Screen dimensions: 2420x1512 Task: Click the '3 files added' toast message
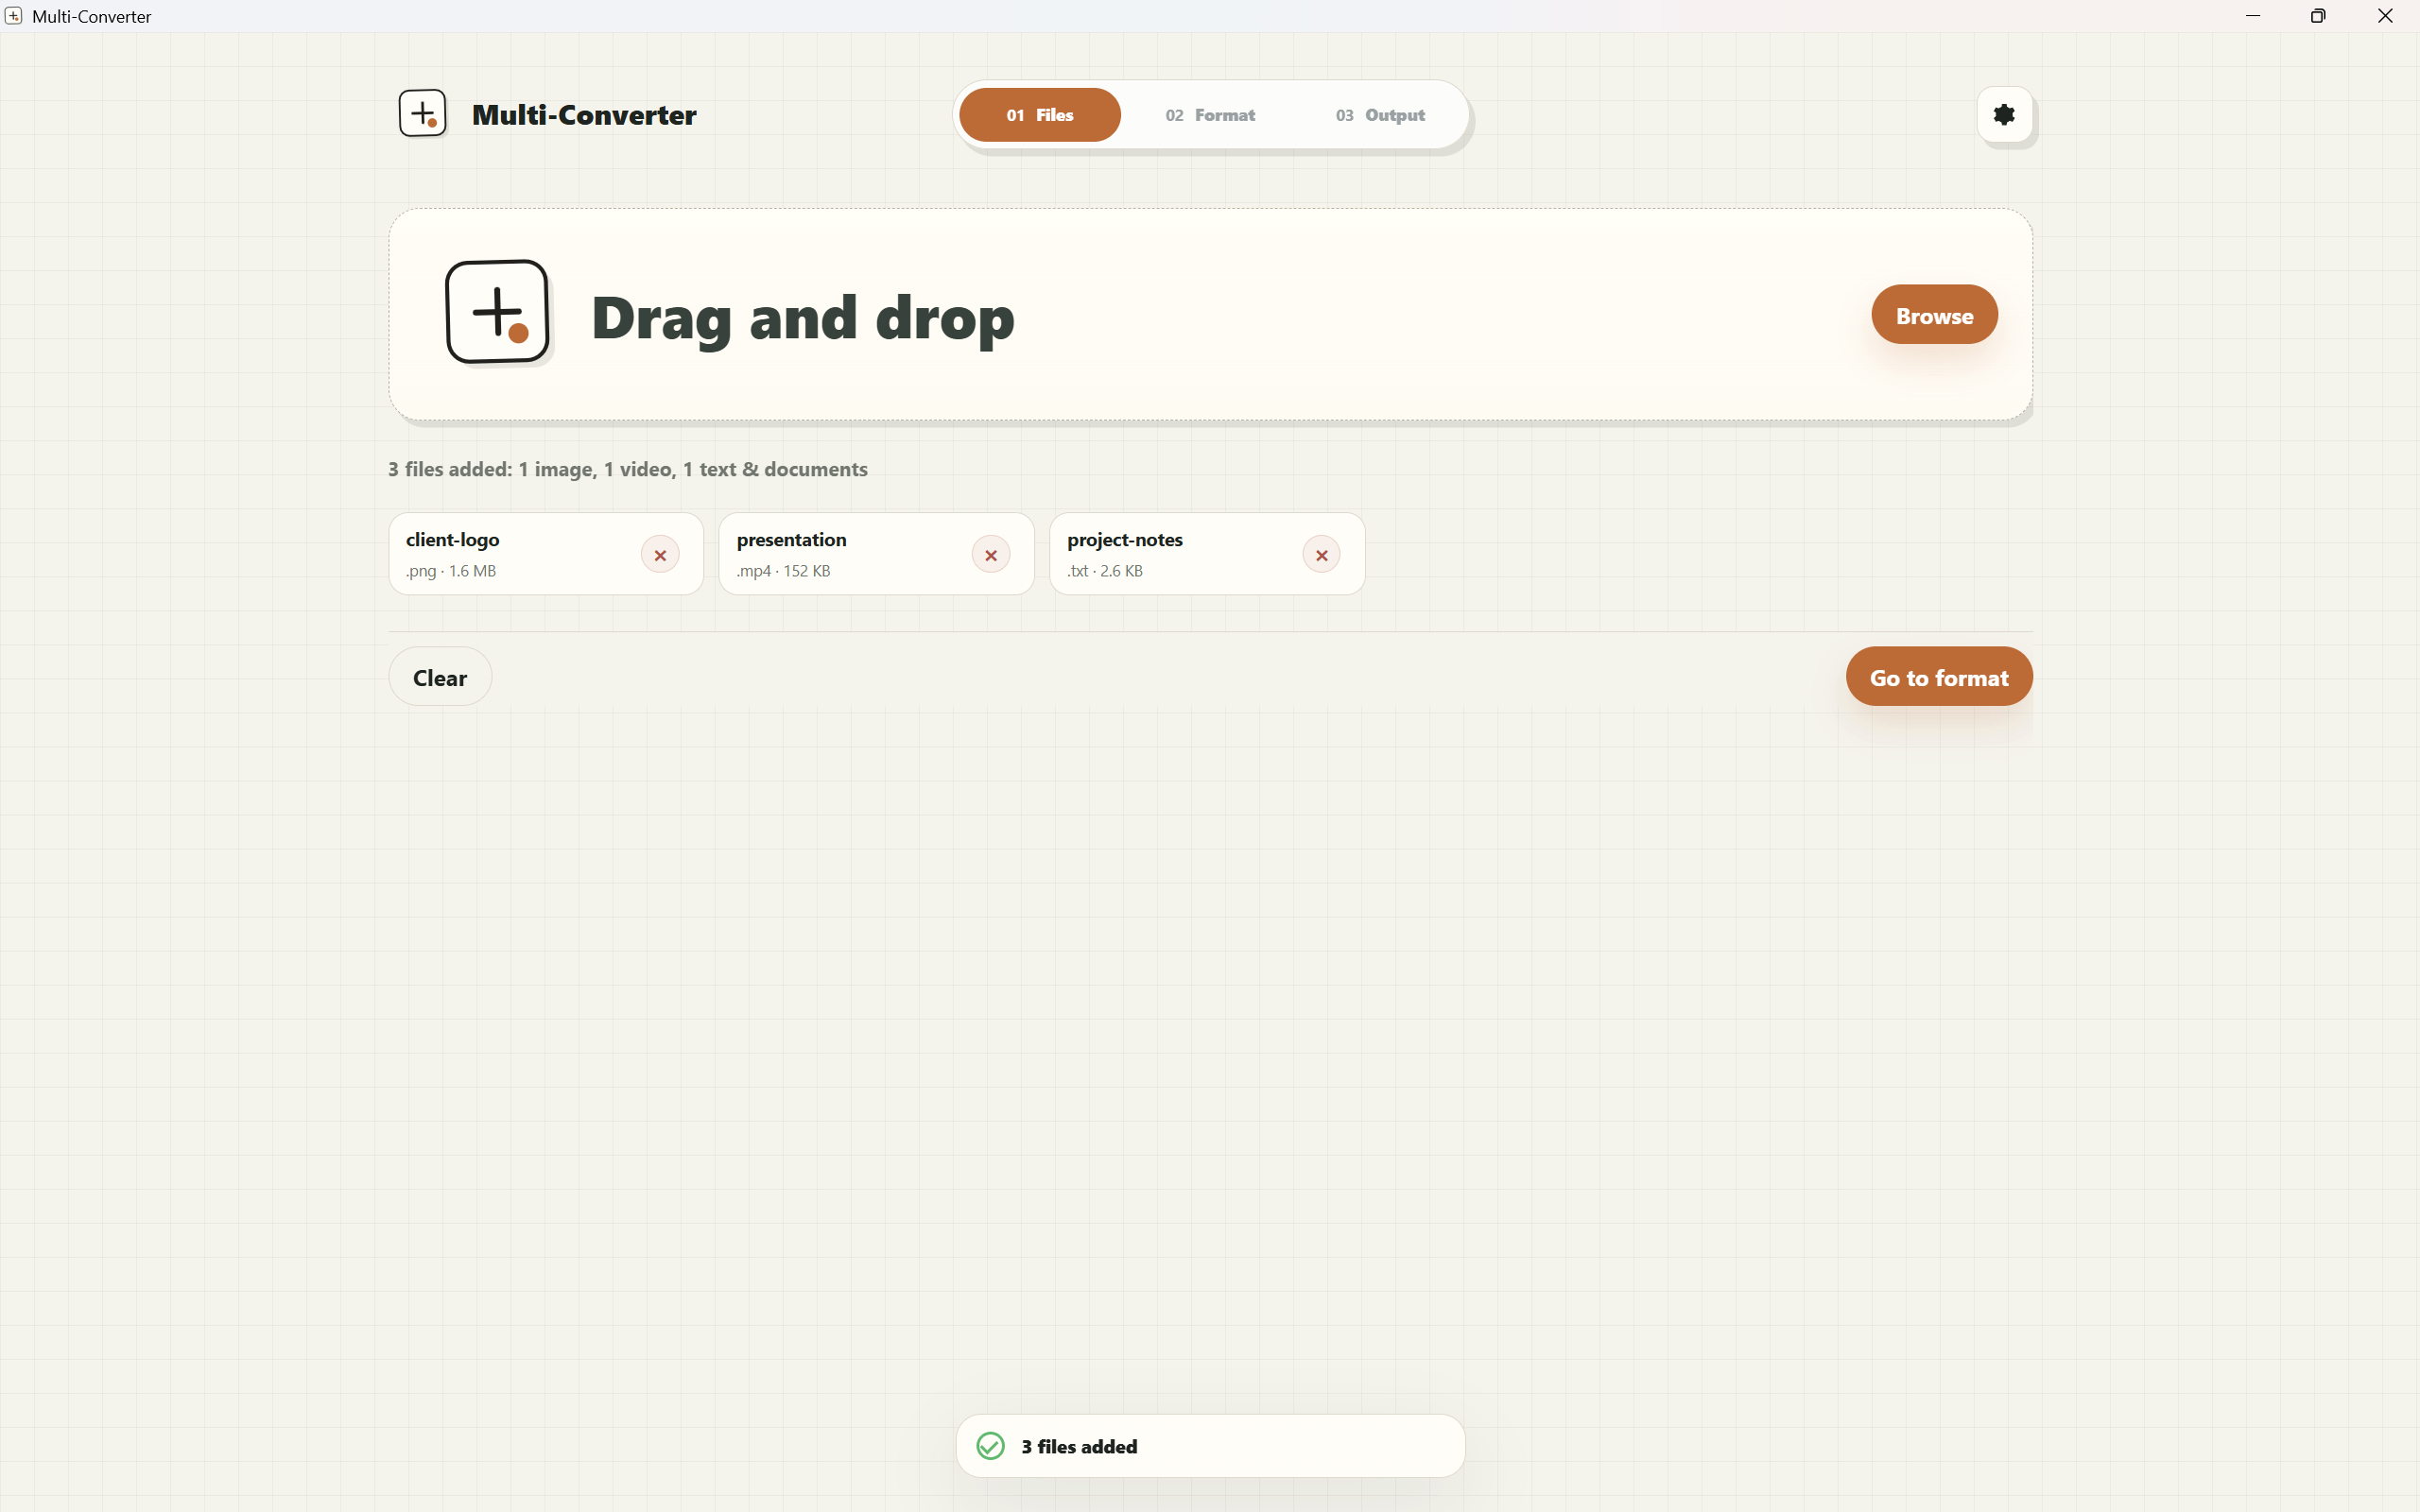coord(1079,1446)
